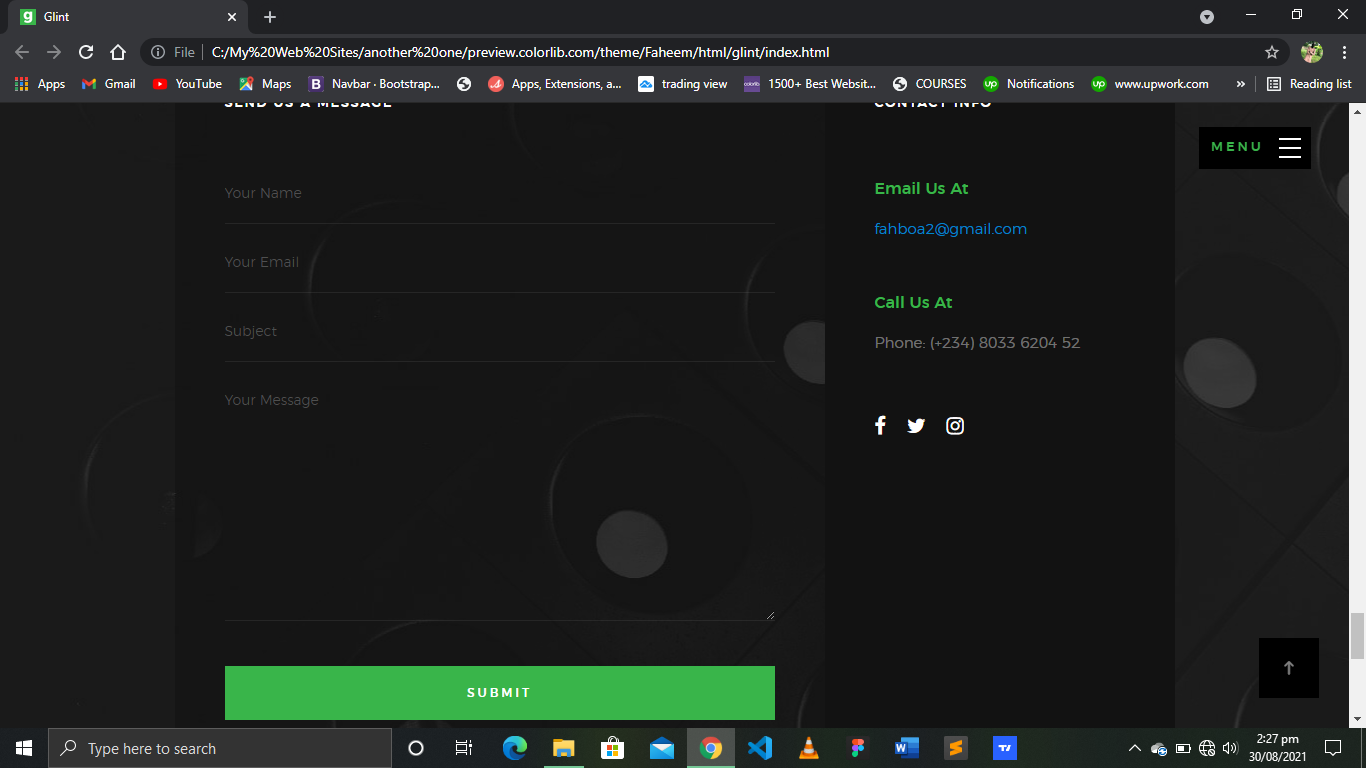Click the Your Name input field
Image resolution: width=1366 pixels, height=768 pixels.
(x=500, y=193)
